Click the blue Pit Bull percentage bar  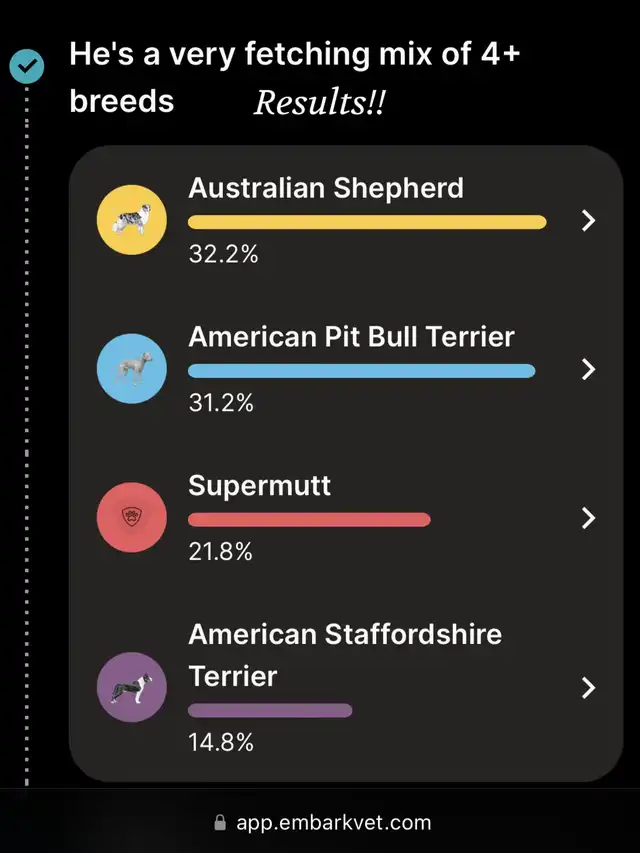361,371
